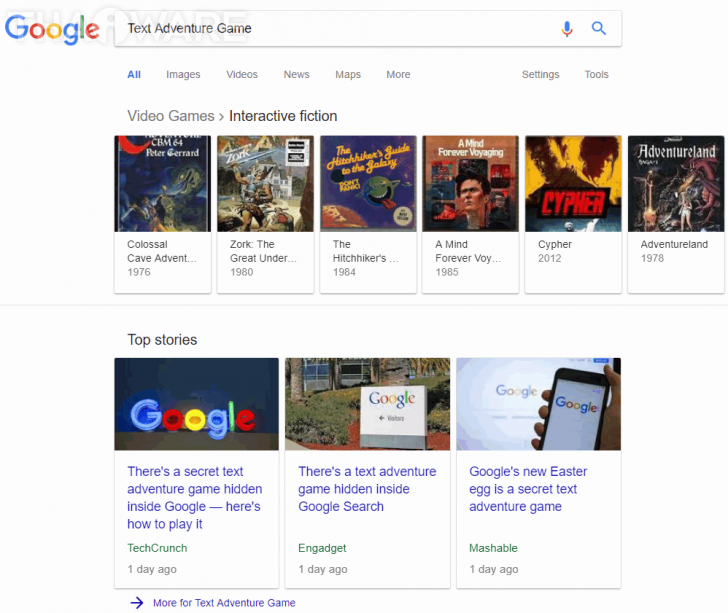
Task: Select the All results tab
Action: click(134, 74)
